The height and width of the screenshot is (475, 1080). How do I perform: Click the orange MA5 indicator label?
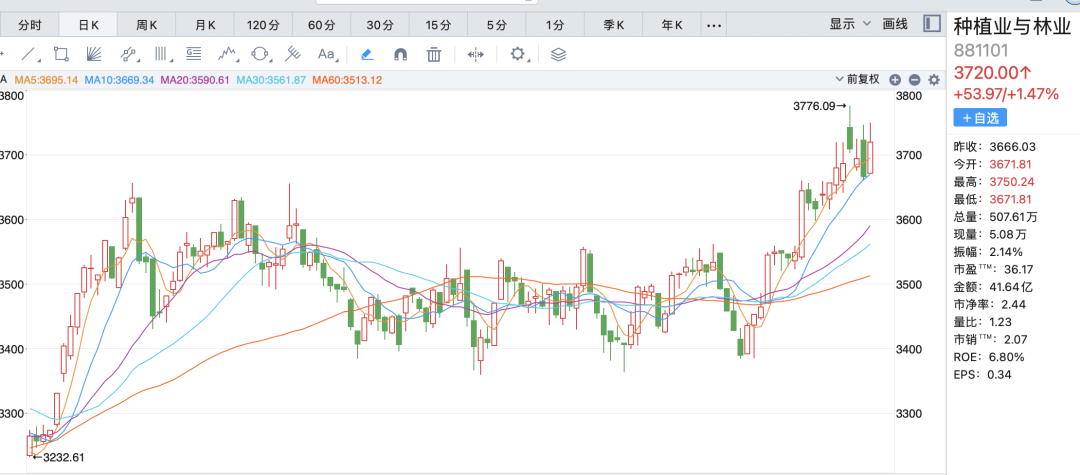click(x=46, y=80)
